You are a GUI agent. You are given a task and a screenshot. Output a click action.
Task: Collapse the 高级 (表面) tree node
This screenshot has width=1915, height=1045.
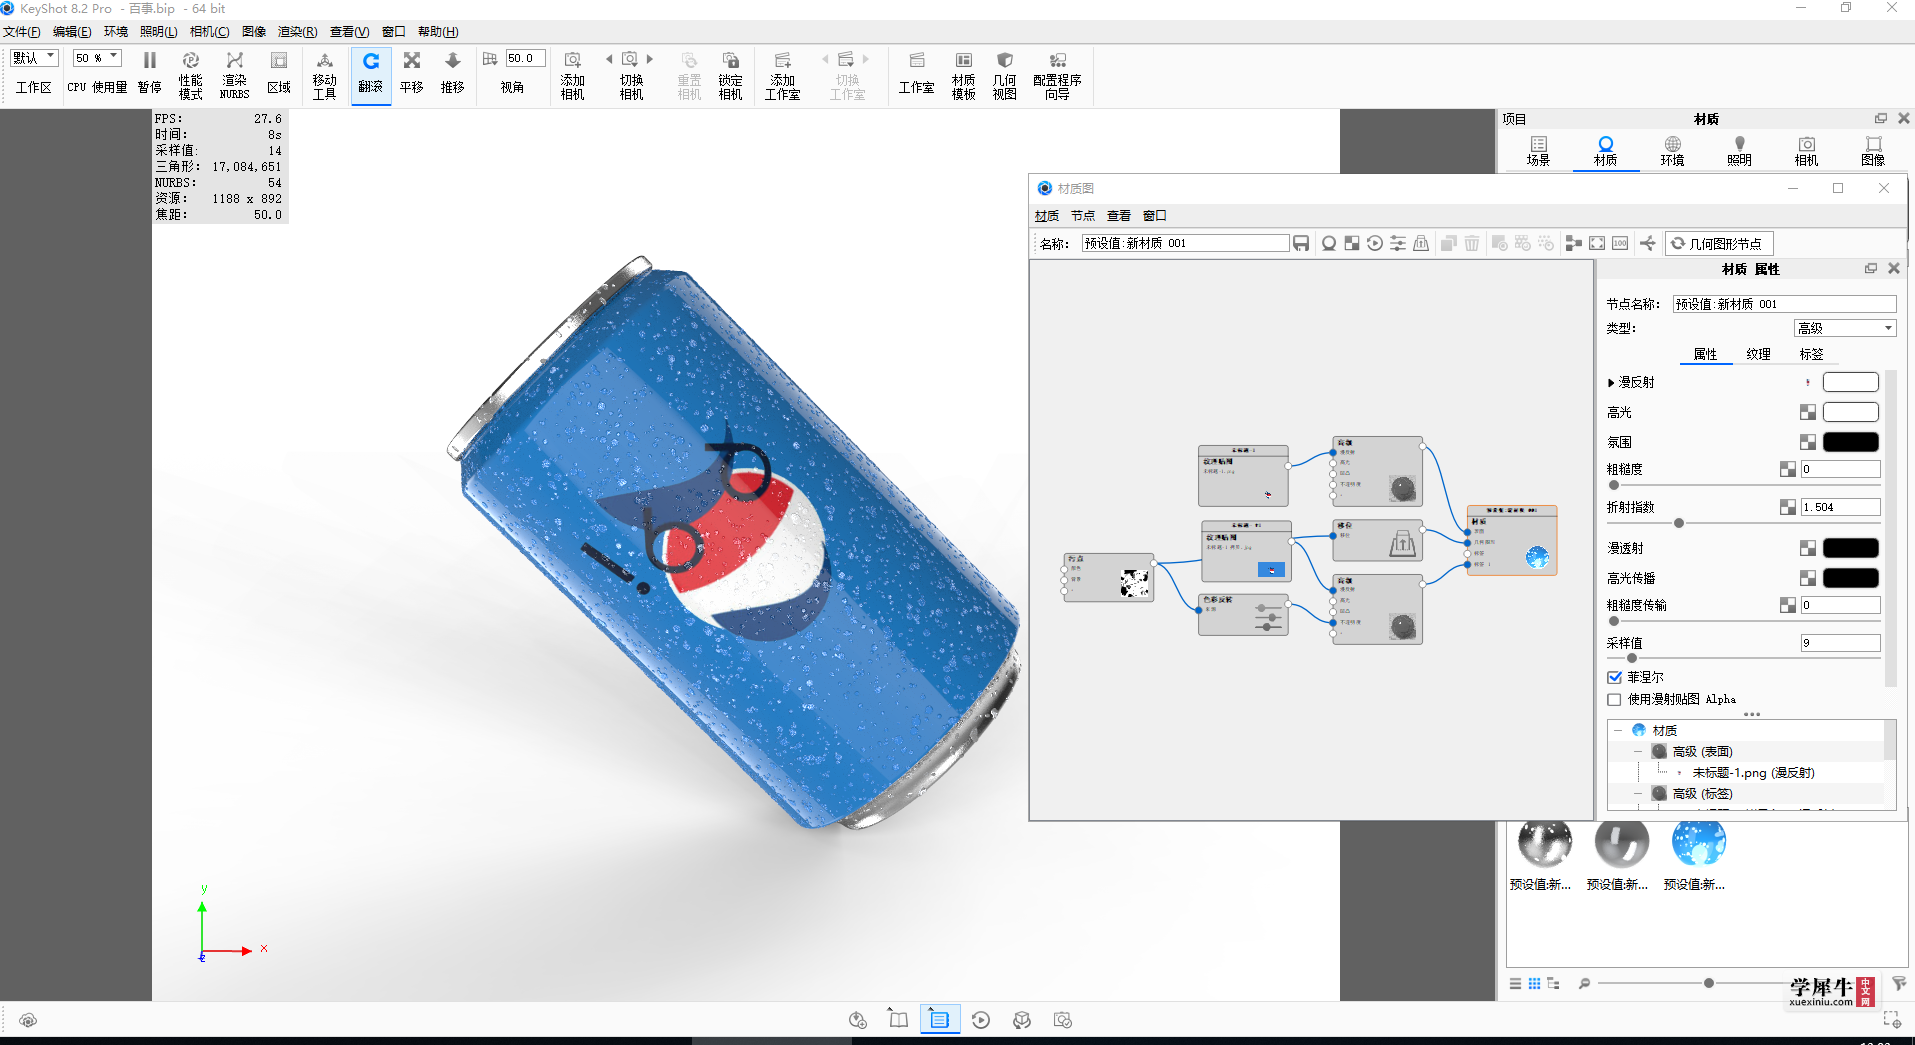click(x=1638, y=751)
